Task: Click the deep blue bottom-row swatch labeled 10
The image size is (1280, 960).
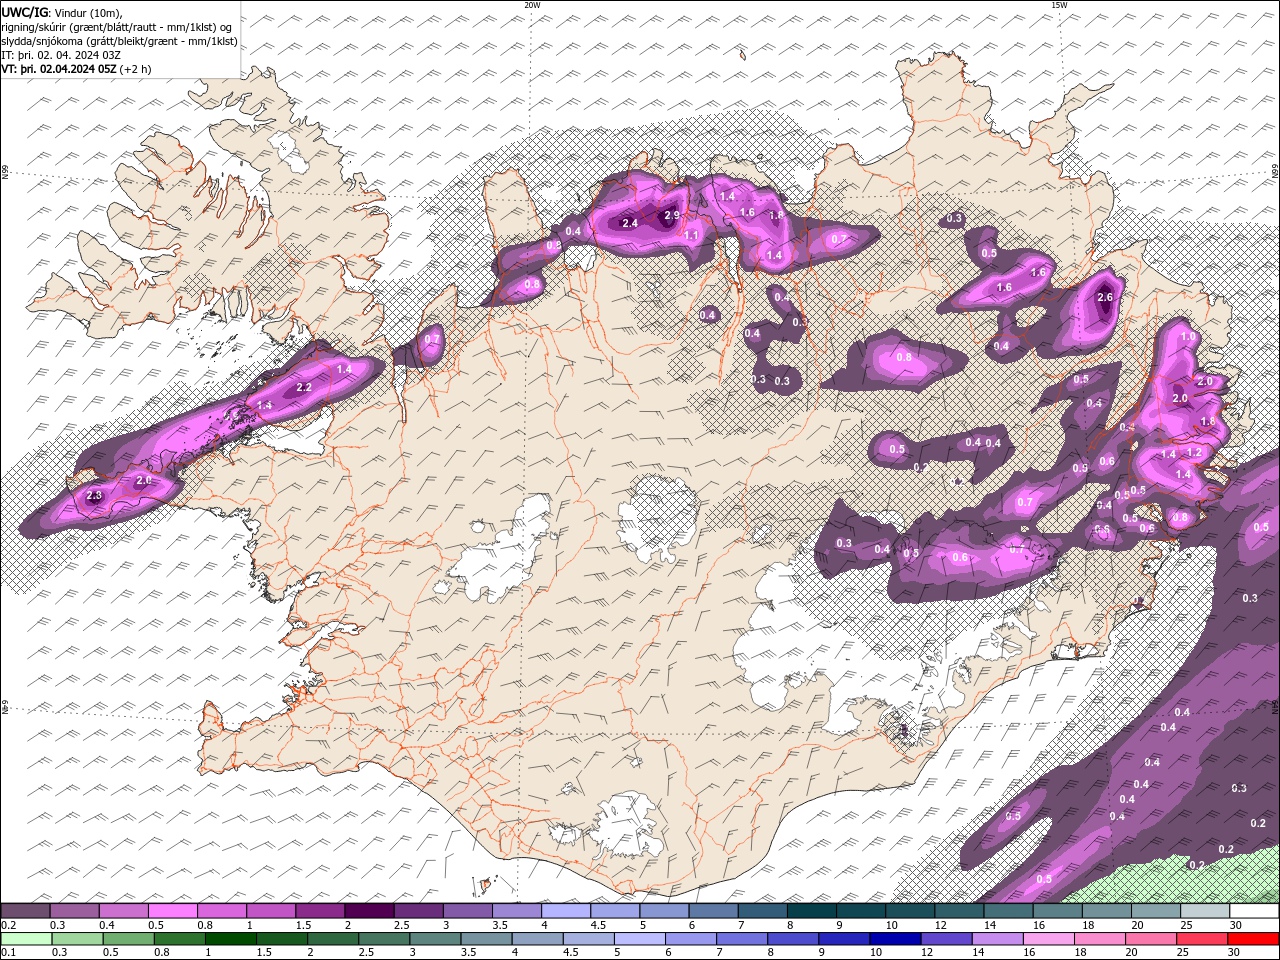Action: [895, 939]
